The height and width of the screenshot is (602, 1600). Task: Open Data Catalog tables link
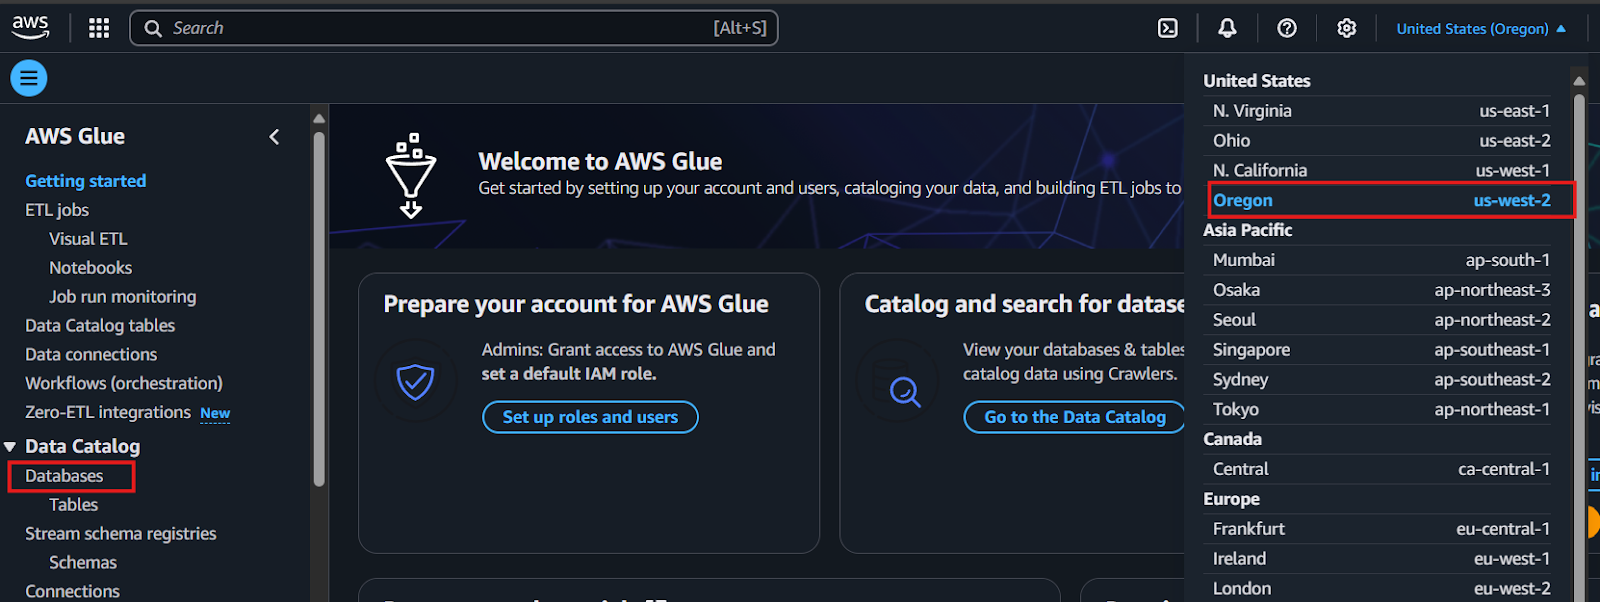coord(100,326)
